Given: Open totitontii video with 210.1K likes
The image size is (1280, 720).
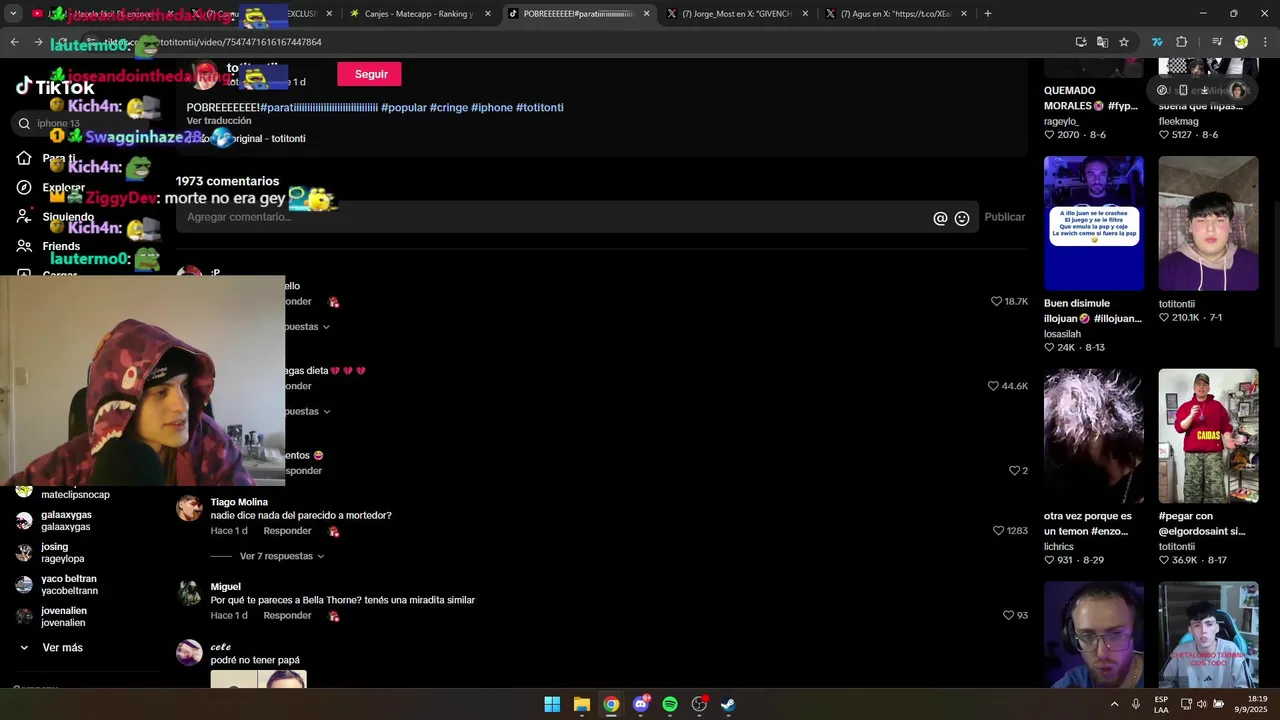Looking at the screenshot, I should [x=1208, y=223].
